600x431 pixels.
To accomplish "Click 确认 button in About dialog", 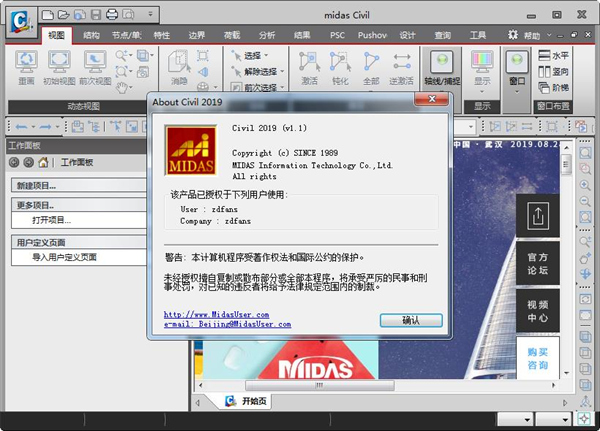I will pyautogui.click(x=411, y=320).
